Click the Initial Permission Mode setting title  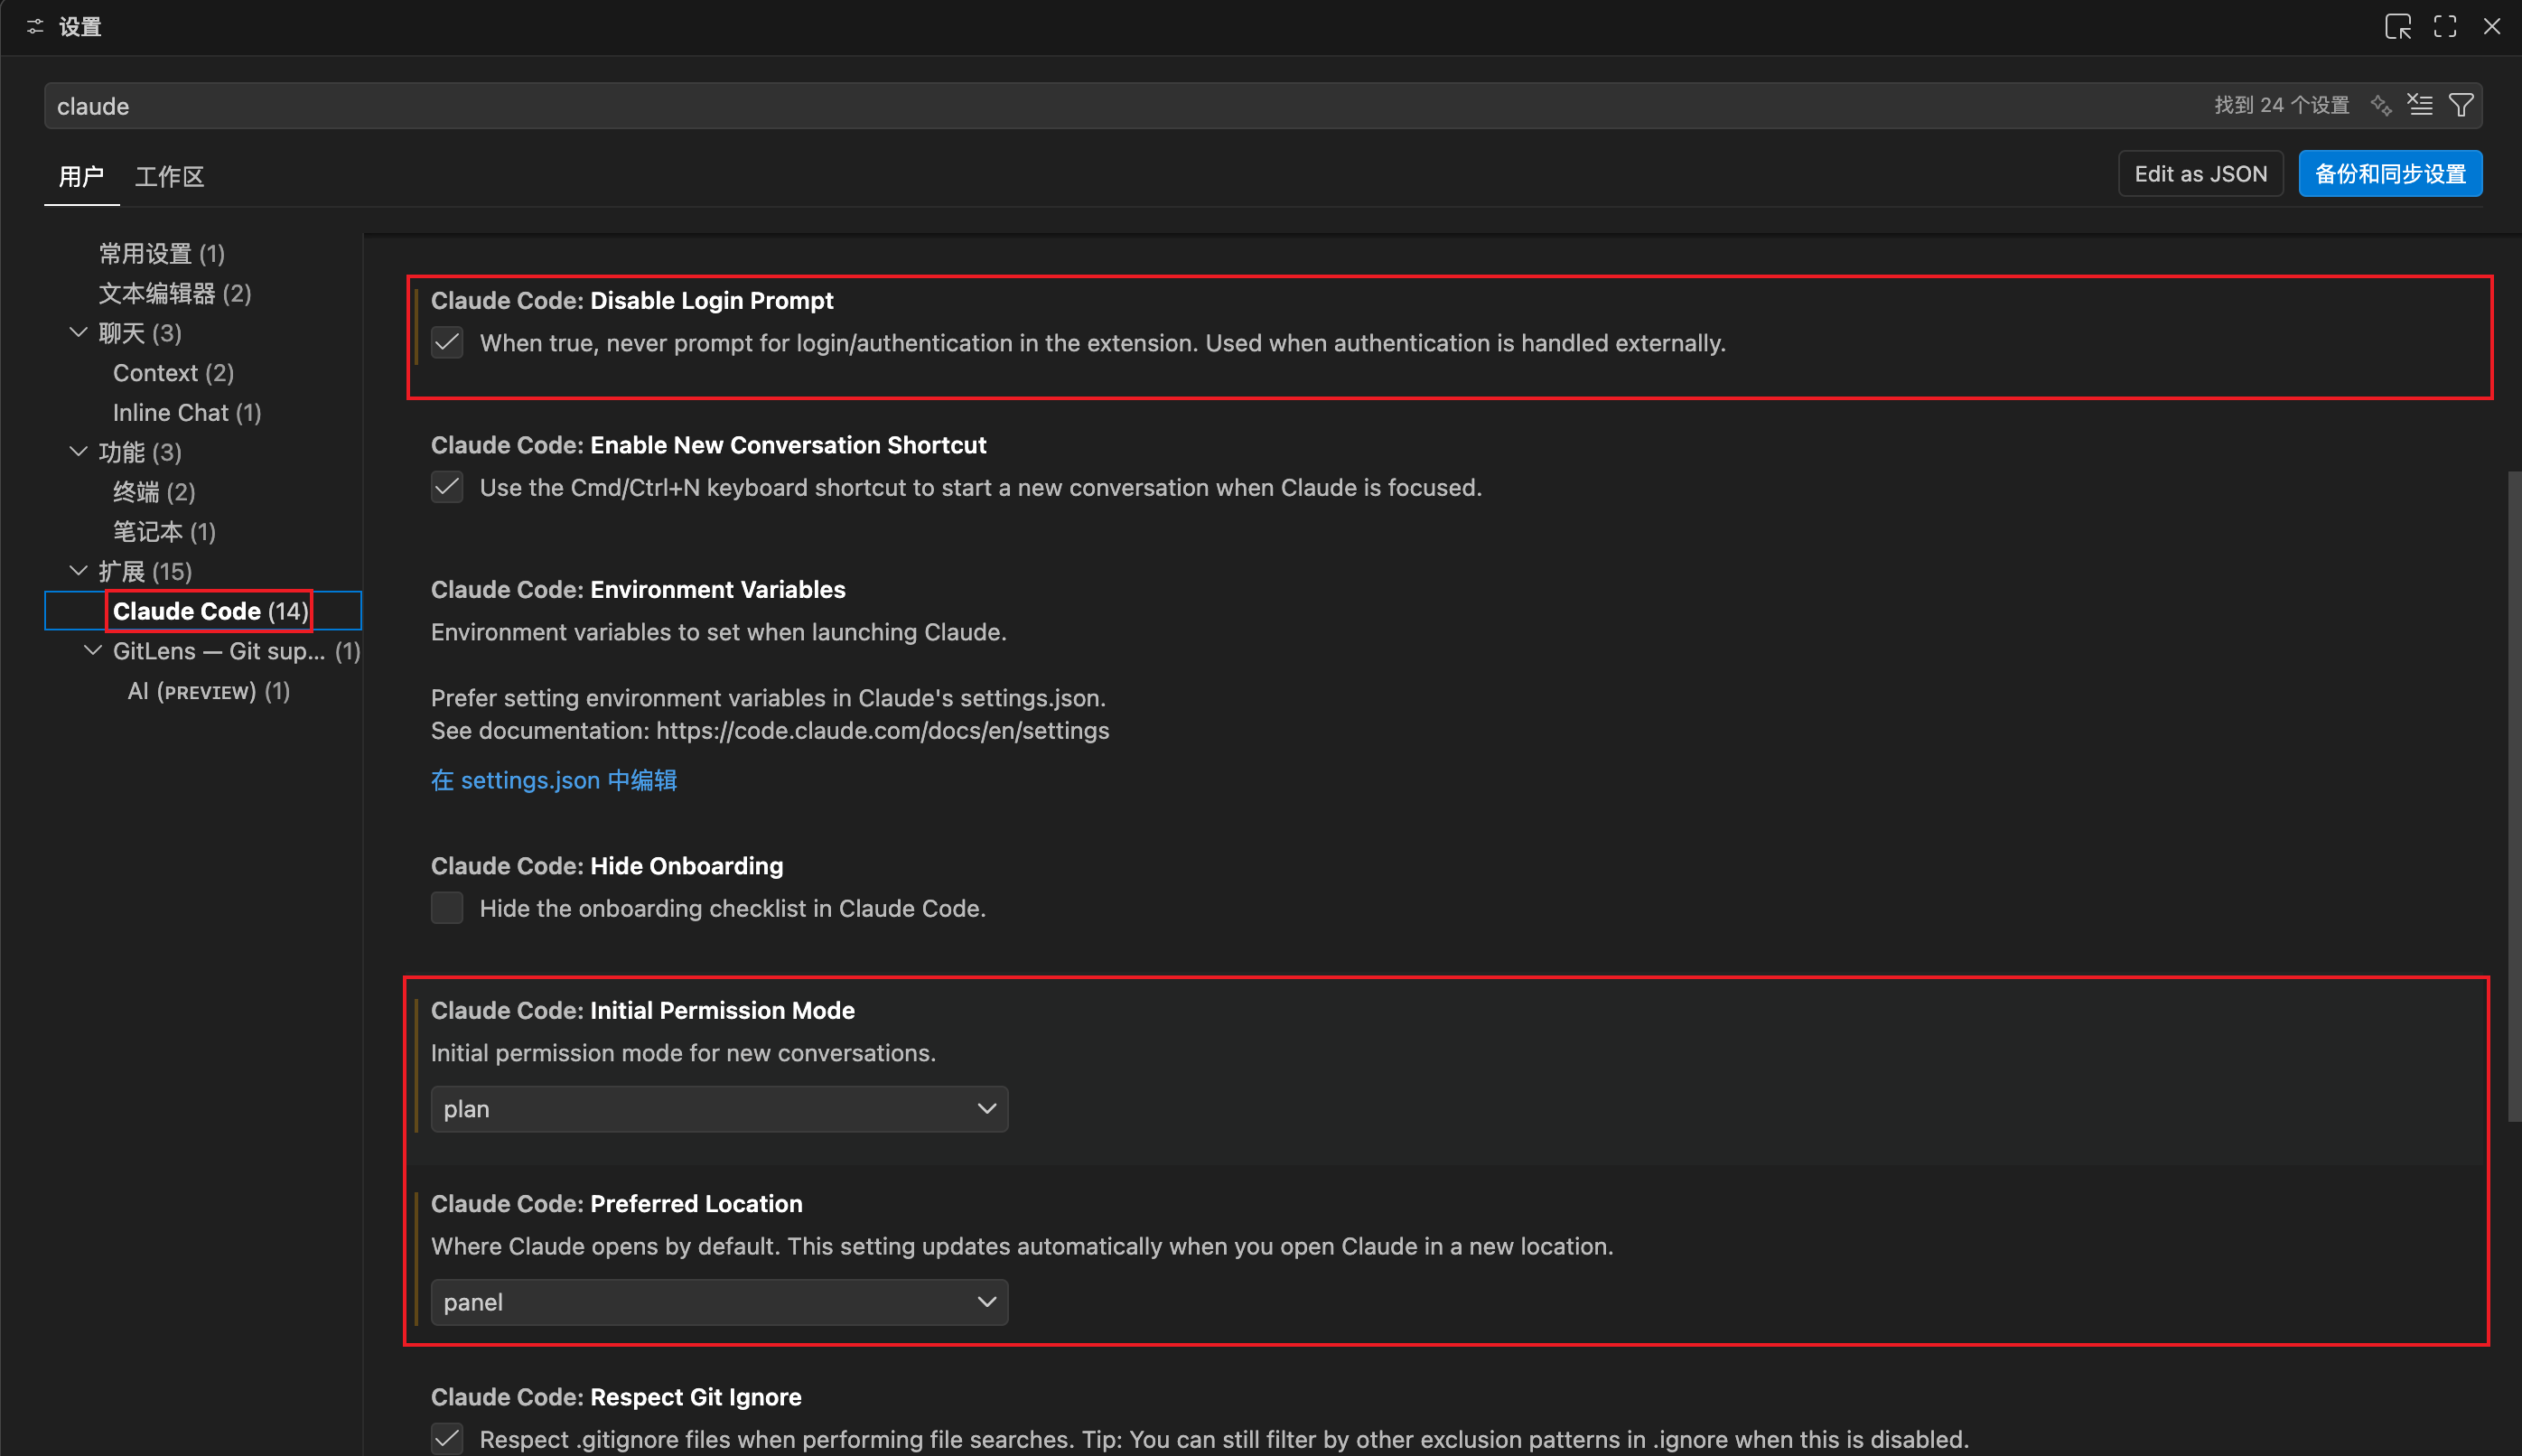click(x=643, y=1011)
